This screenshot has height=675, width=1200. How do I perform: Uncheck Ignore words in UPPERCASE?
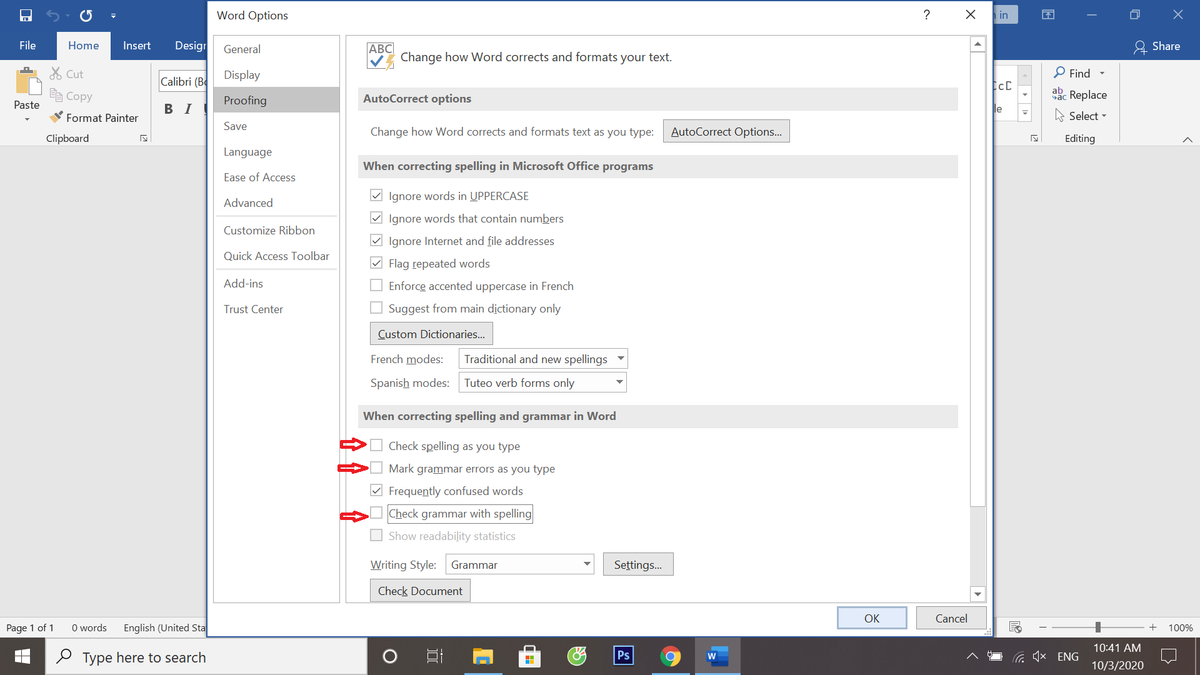point(377,196)
